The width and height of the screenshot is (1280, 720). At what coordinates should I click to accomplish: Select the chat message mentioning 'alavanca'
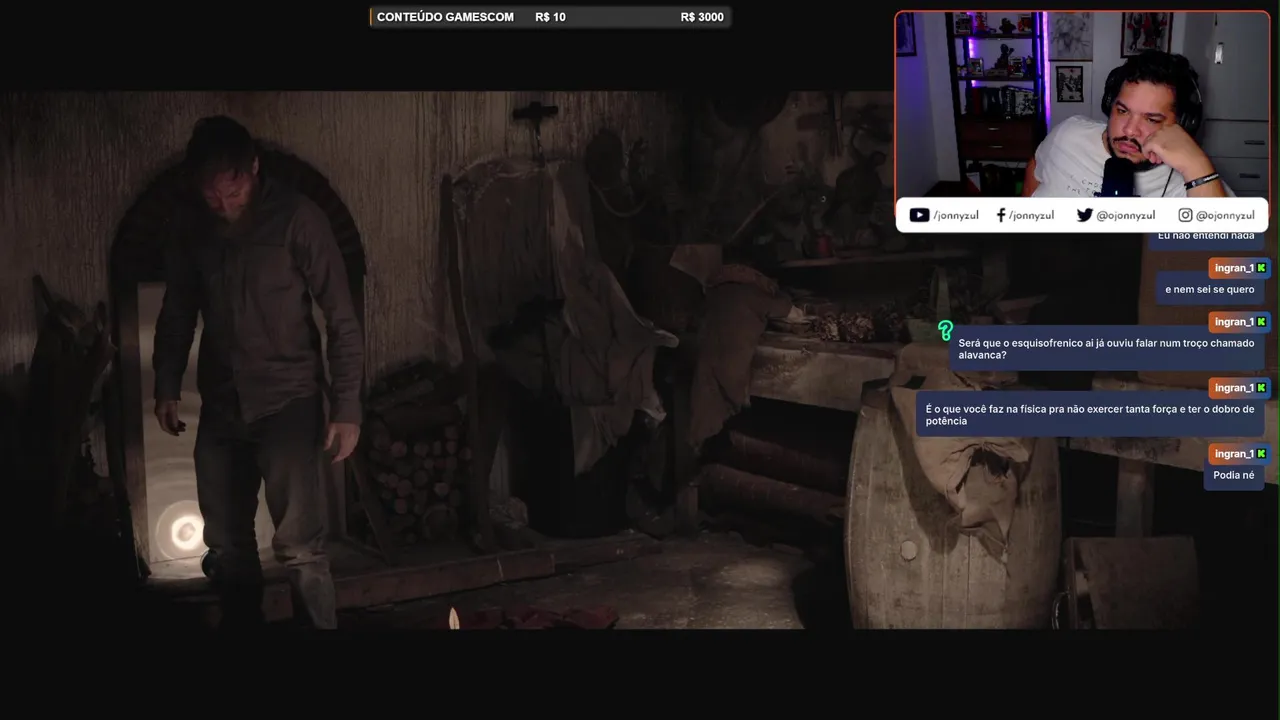[x=1106, y=349]
